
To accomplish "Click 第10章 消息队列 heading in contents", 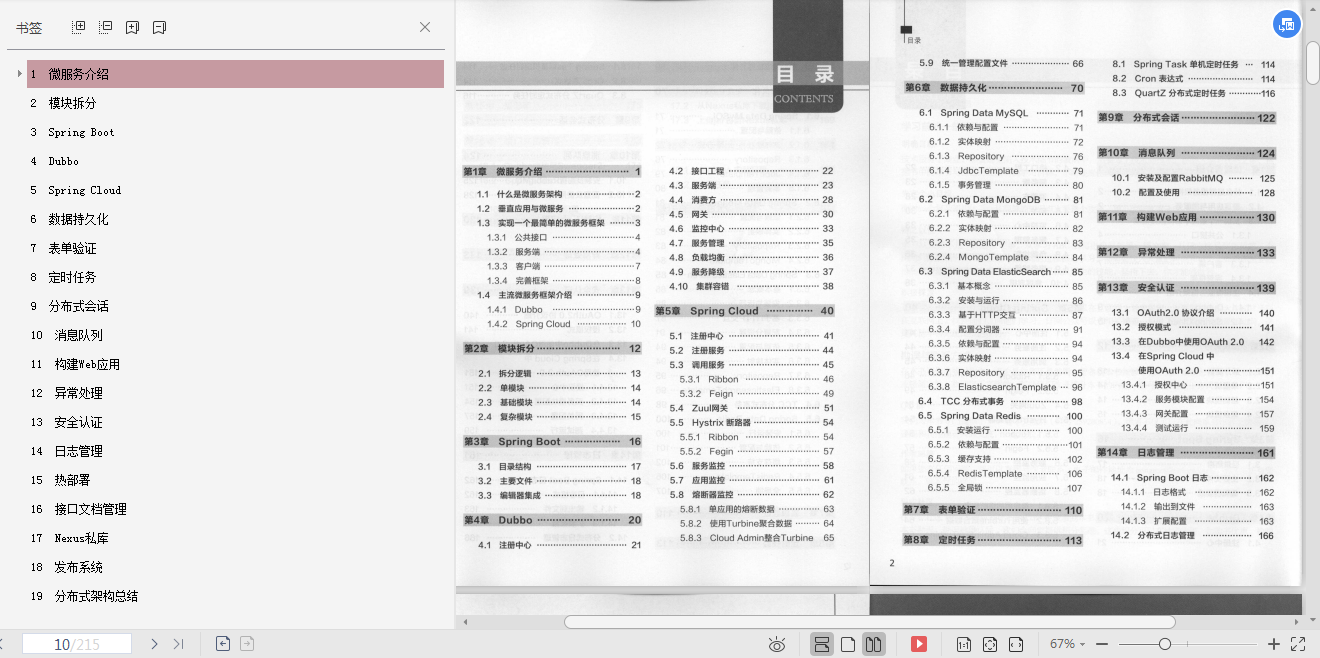I will tap(1187, 153).
